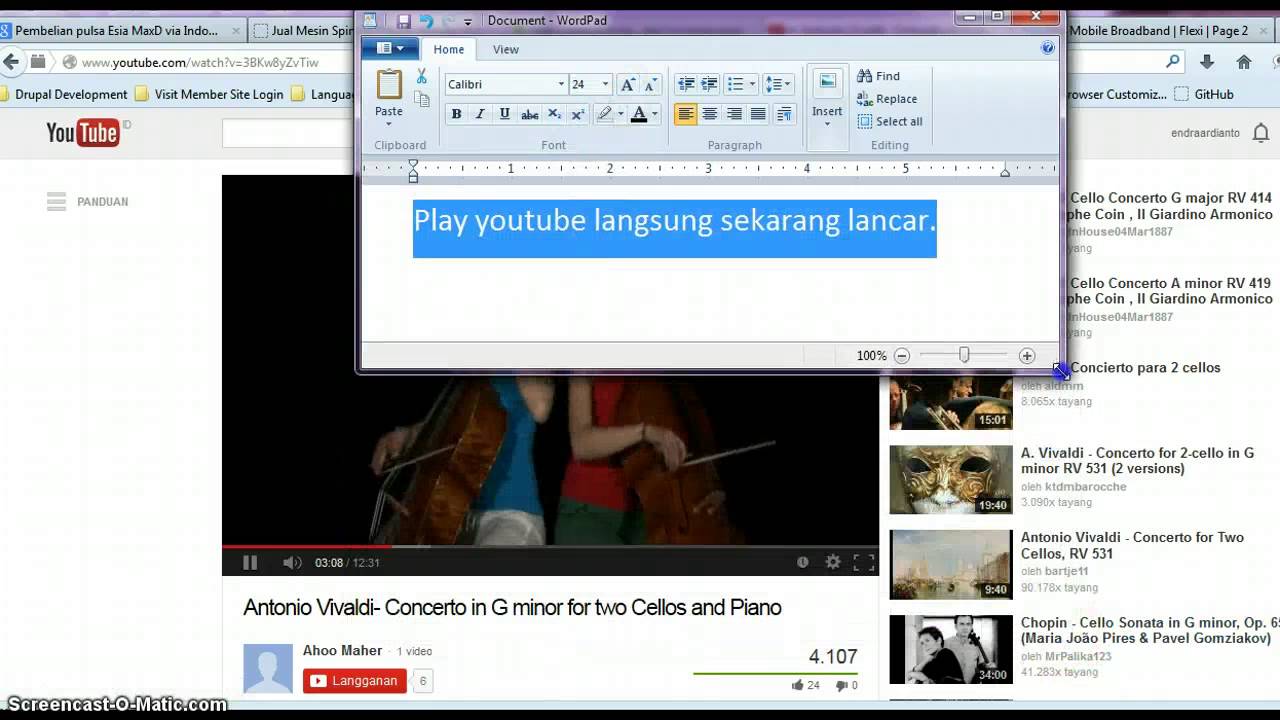Image resolution: width=1280 pixels, height=720 pixels.
Task: Open the text highlight color dropdown arrow
Action: (620, 114)
